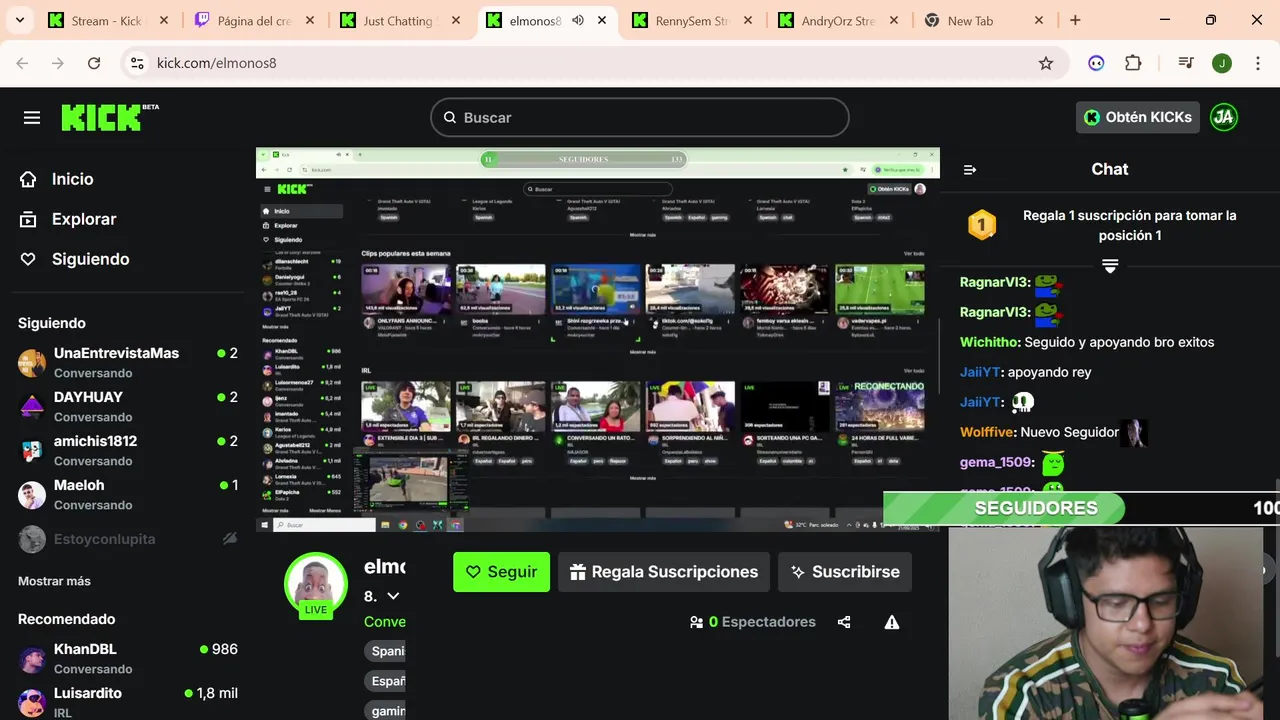This screenshot has width=1280, height=720.
Task: Click first RagnarVI3 username in chat
Action: tap(993, 282)
